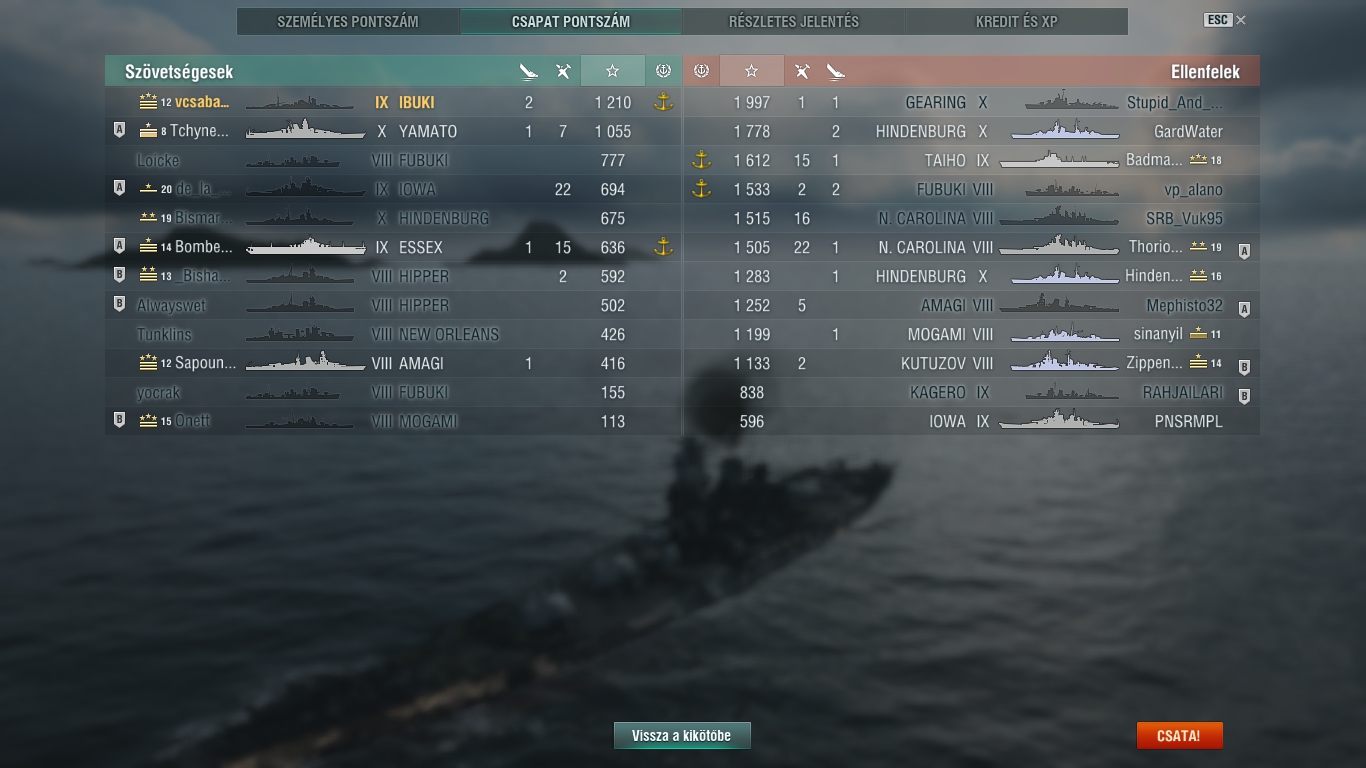Viewport: 1366px width, 768px height.
Task: Sort enemies by ships destroyed icon
Action: click(835, 71)
